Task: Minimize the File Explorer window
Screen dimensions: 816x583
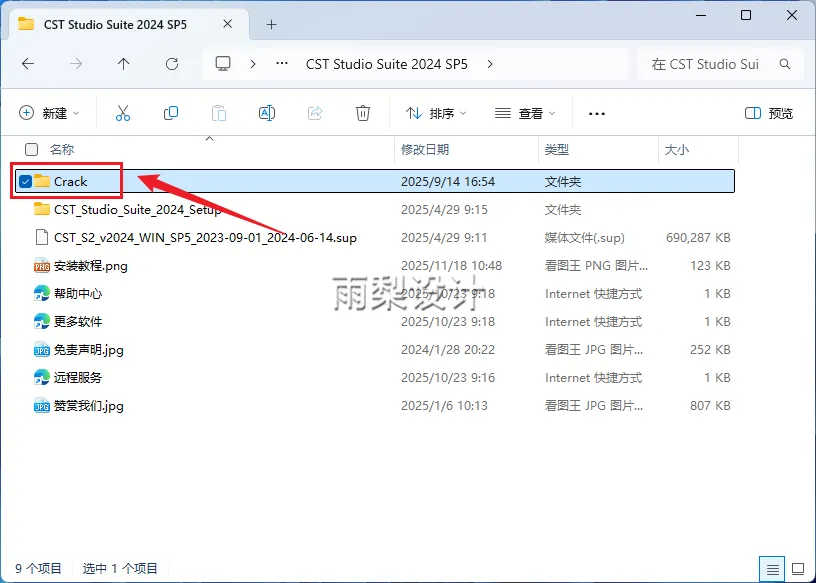Action: 700,15
